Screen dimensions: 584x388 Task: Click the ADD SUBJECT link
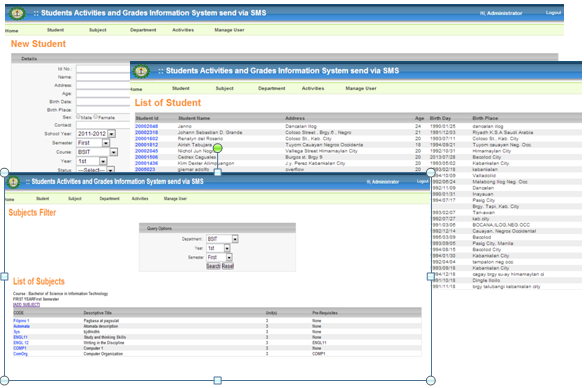tap(26, 305)
